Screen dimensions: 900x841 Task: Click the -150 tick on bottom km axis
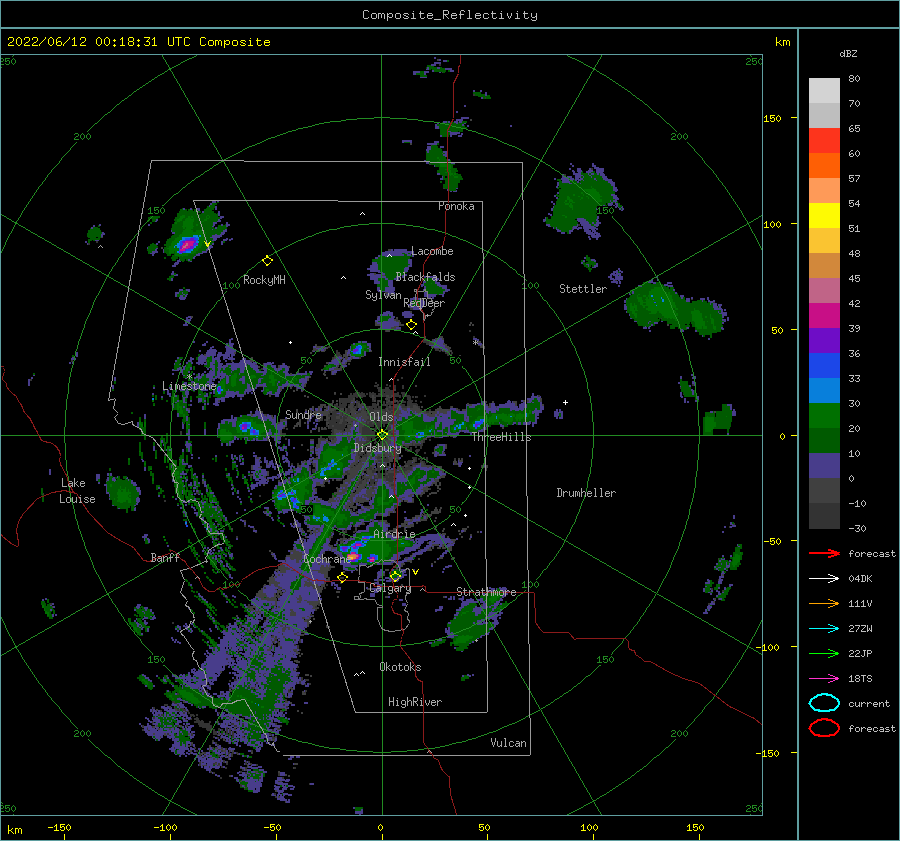pos(59,827)
